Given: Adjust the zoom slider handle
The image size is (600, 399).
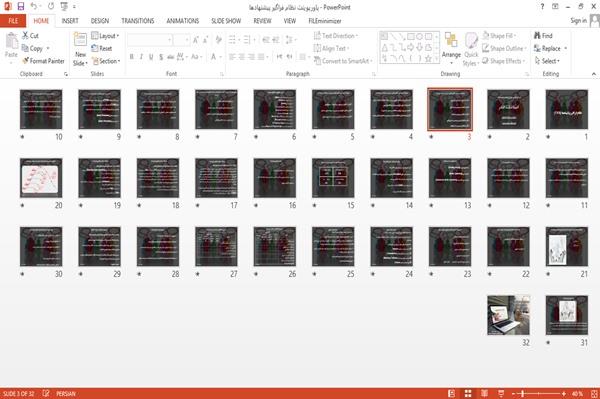Looking at the screenshot, I should tap(523, 393).
